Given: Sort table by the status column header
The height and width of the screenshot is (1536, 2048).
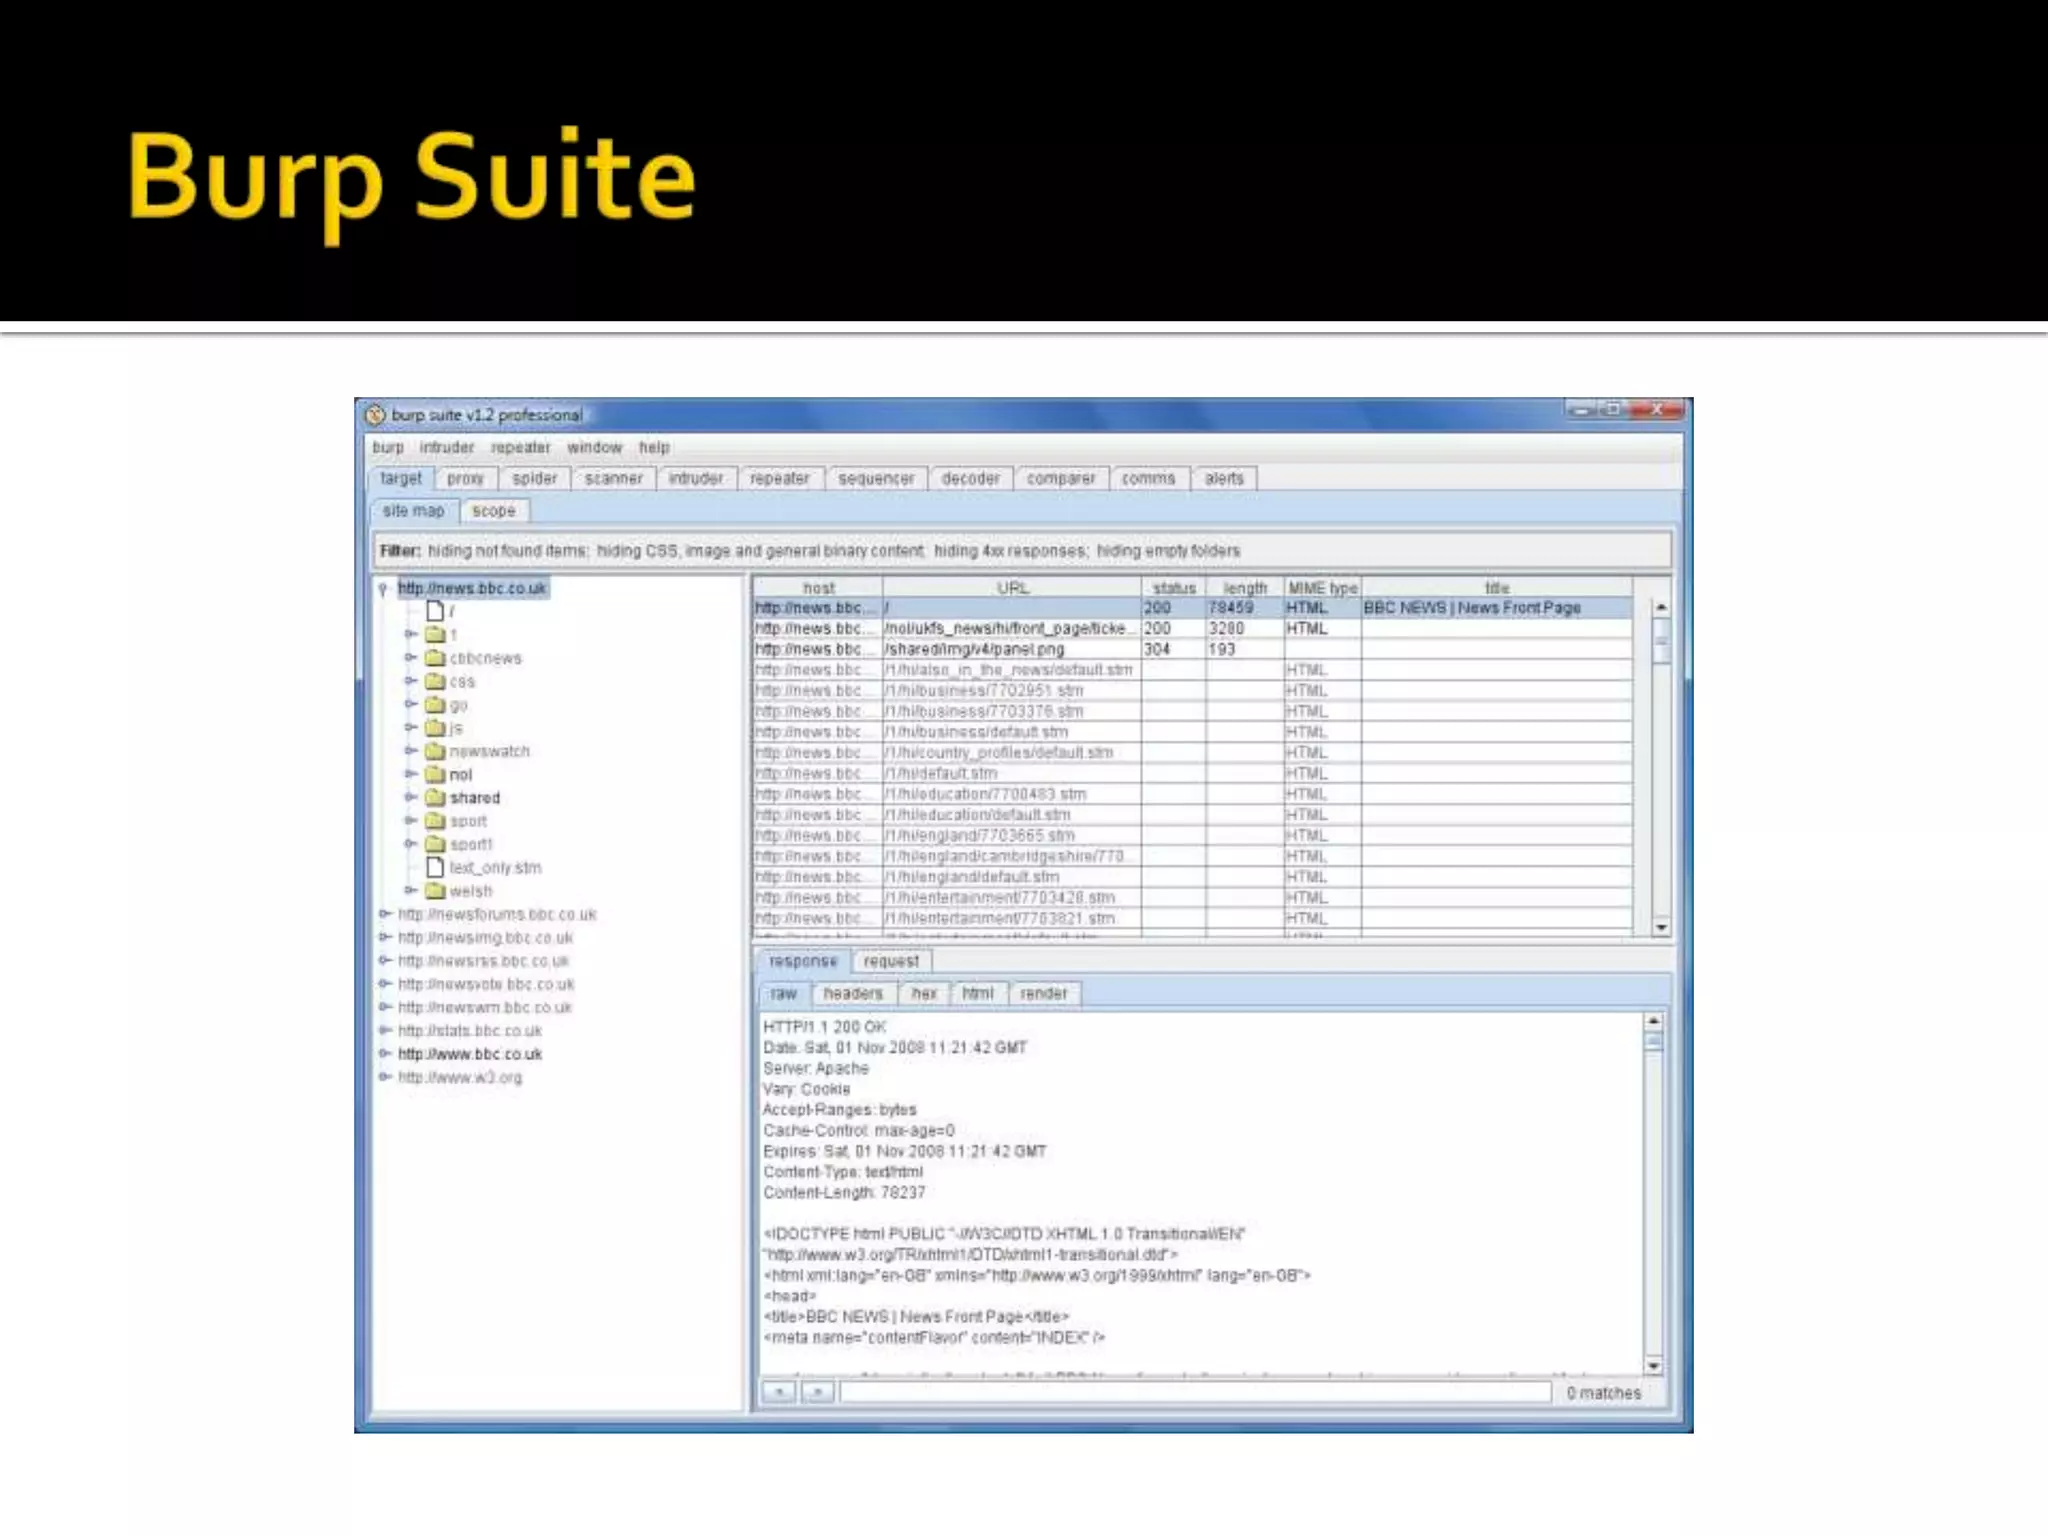Looking at the screenshot, I should [1174, 588].
